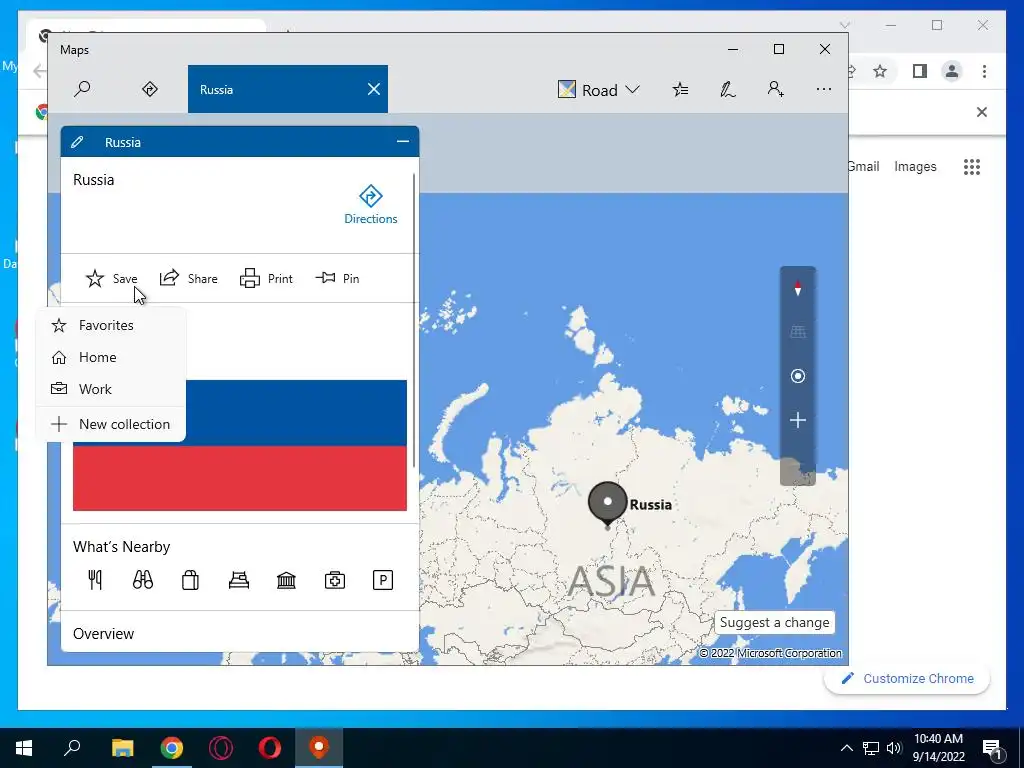Image resolution: width=1024 pixels, height=768 pixels.
Task: Get Directions to Russia
Action: [x=370, y=205]
